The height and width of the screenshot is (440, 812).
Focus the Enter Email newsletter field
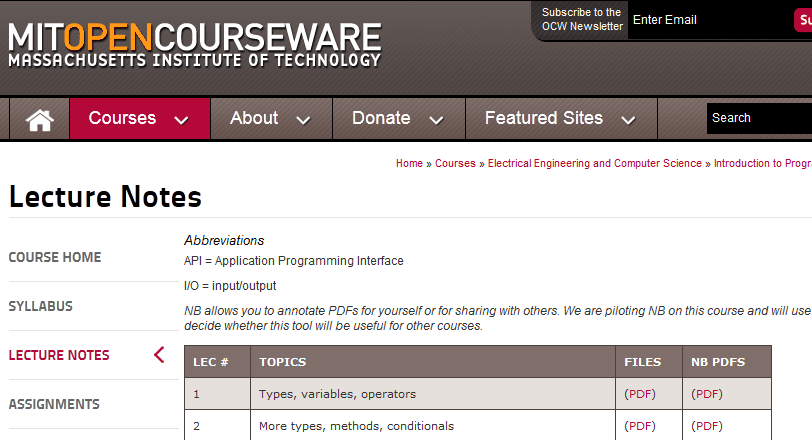pos(710,20)
